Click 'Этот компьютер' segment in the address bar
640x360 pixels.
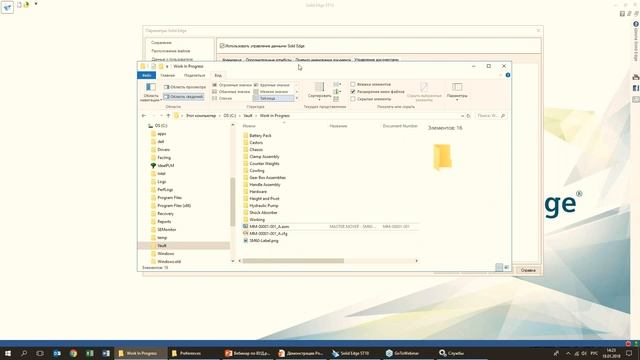(x=201, y=116)
